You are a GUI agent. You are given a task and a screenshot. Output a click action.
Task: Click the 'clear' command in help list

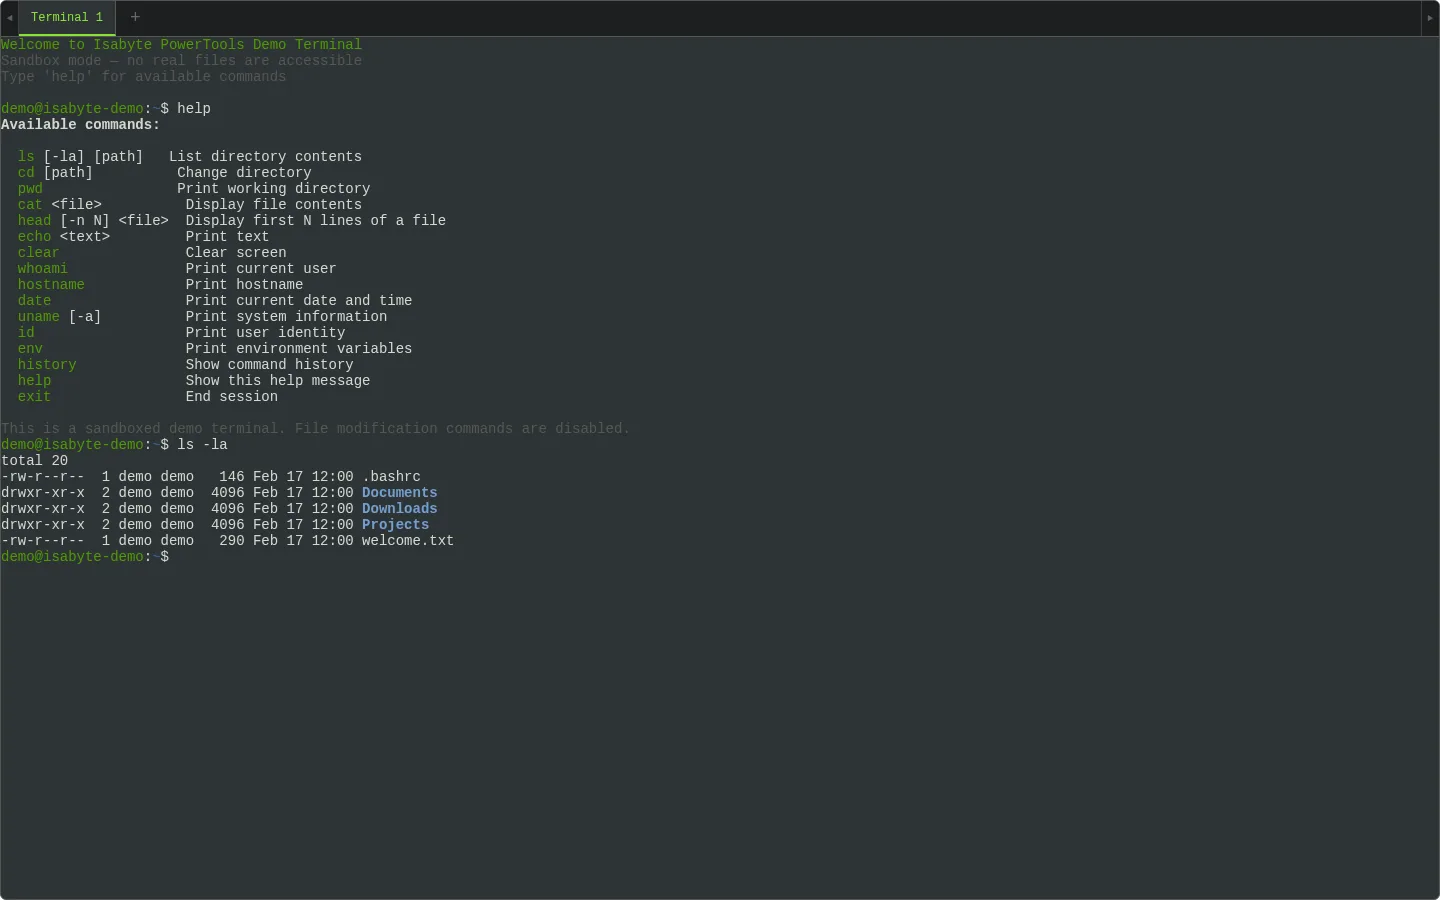[39, 253]
